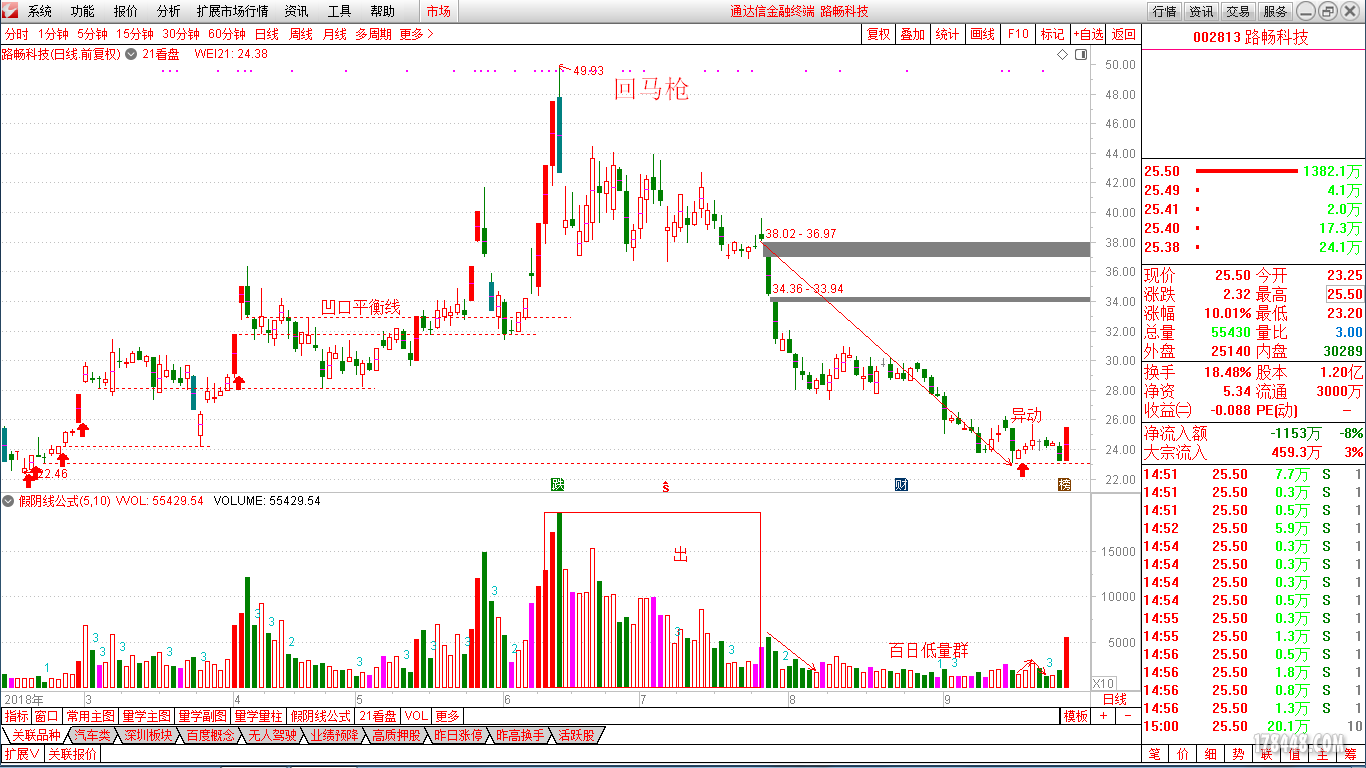Select the 百度概念 sector tab
Viewport: 1366px width, 768px height.
(x=210, y=735)
